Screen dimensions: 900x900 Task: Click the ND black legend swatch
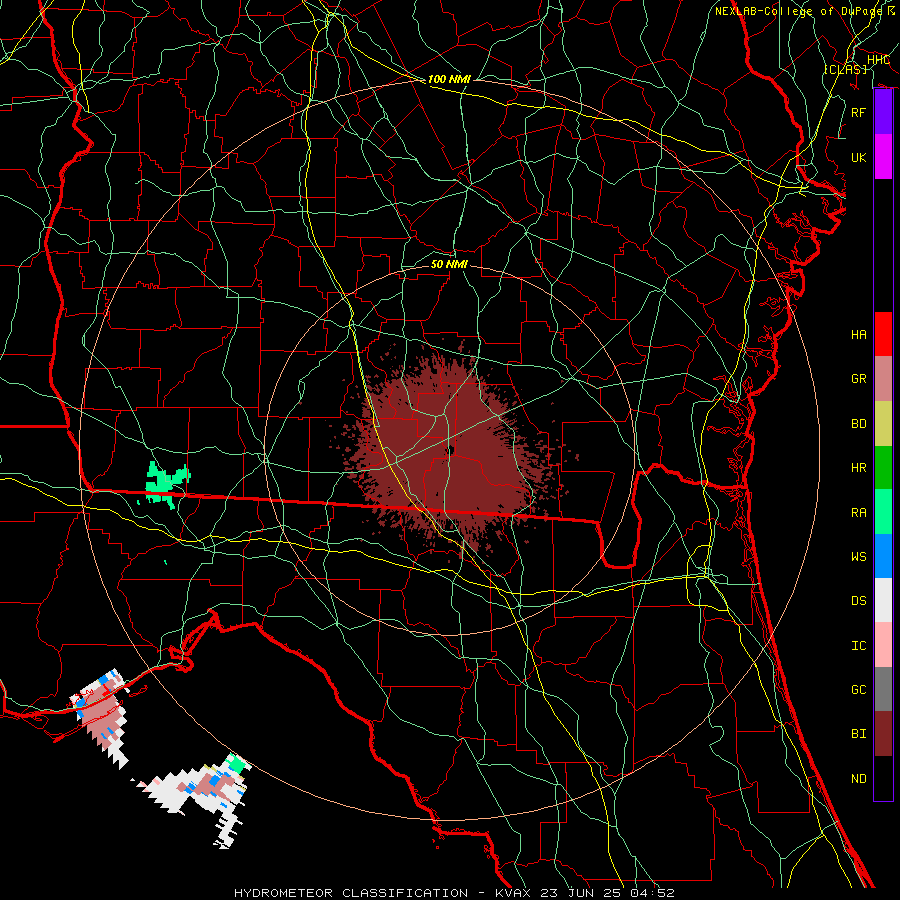[883, 778]
